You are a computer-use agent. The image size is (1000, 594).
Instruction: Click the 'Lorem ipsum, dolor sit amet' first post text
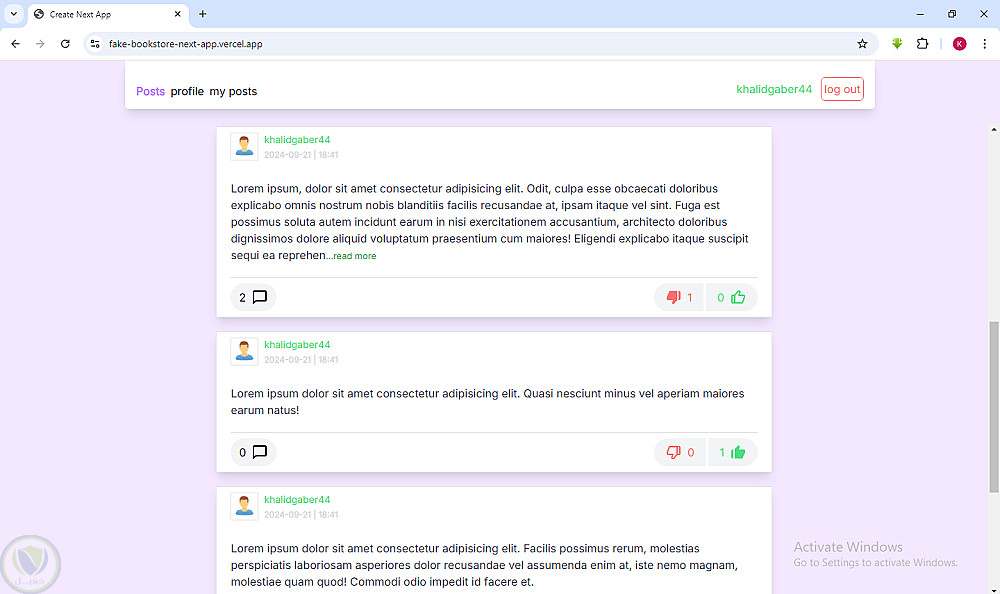[x=490, y=222]
